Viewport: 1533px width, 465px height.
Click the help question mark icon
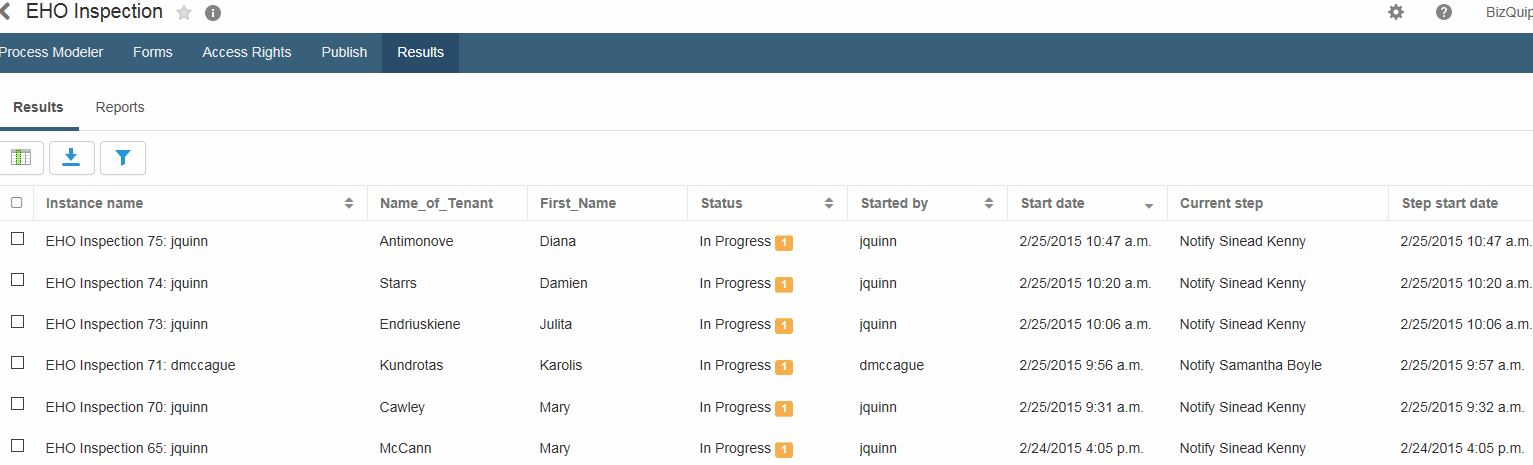pos(1443,13)
